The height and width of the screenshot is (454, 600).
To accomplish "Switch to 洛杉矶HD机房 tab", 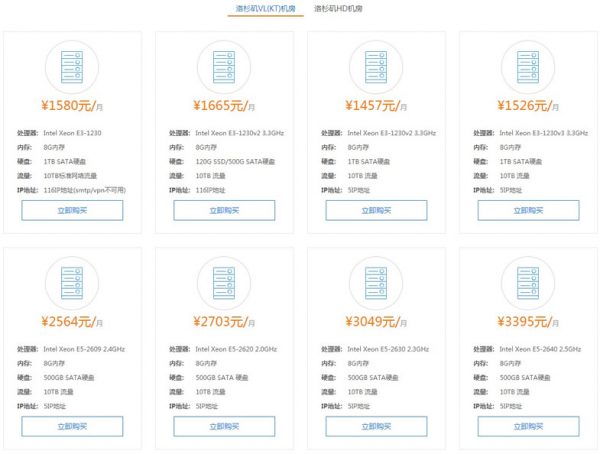I will tap(338, 9).
